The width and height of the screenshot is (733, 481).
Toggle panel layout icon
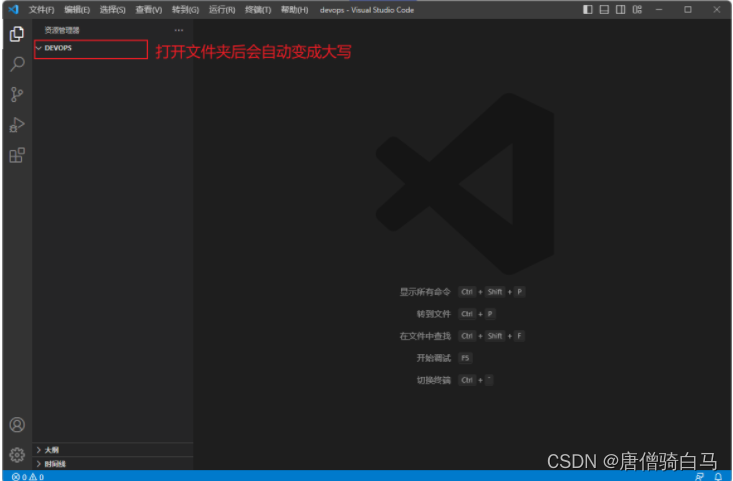coord(604,9)
